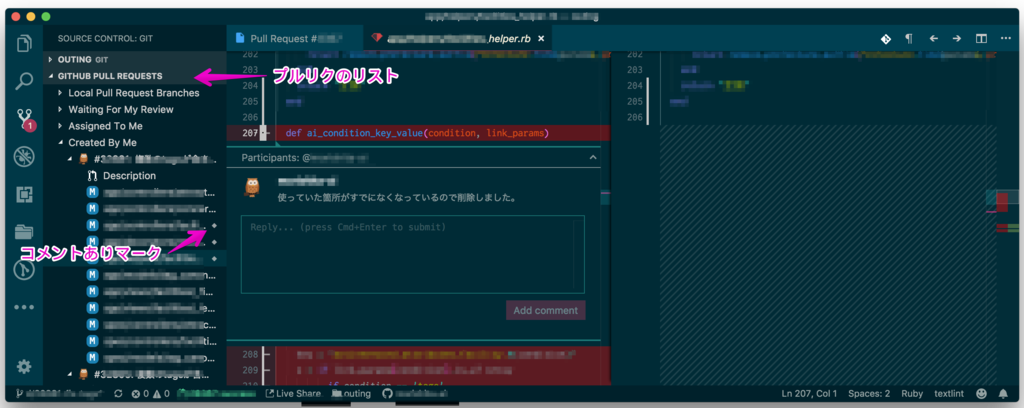The width and height of the screenshot is (1024, 408).
Task: Click the Participants label in comment header
Action: (x=270, y=157)
